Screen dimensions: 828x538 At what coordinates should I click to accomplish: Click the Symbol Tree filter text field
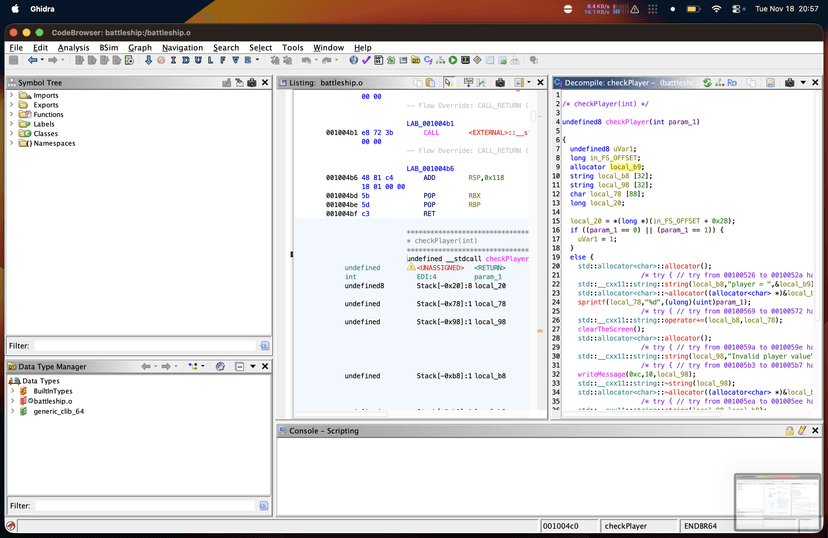(143, 345)
